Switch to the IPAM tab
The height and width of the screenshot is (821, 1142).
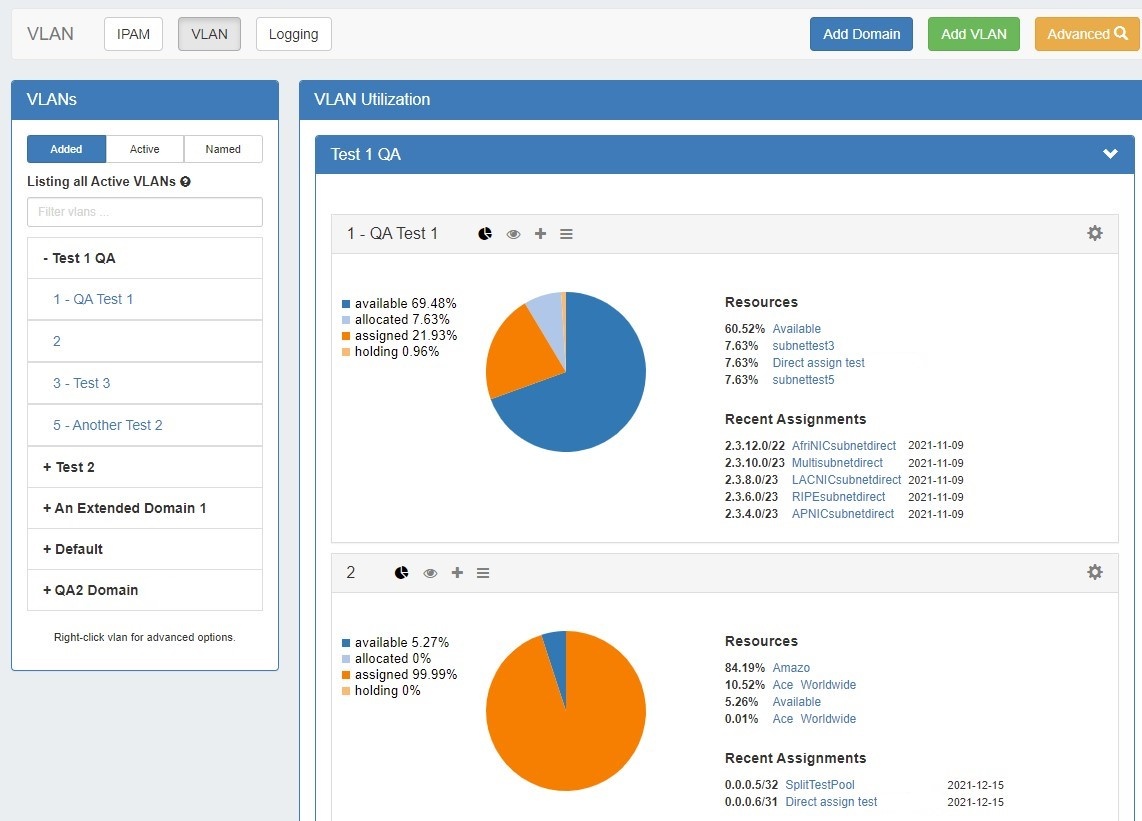(x=133, y=34)
